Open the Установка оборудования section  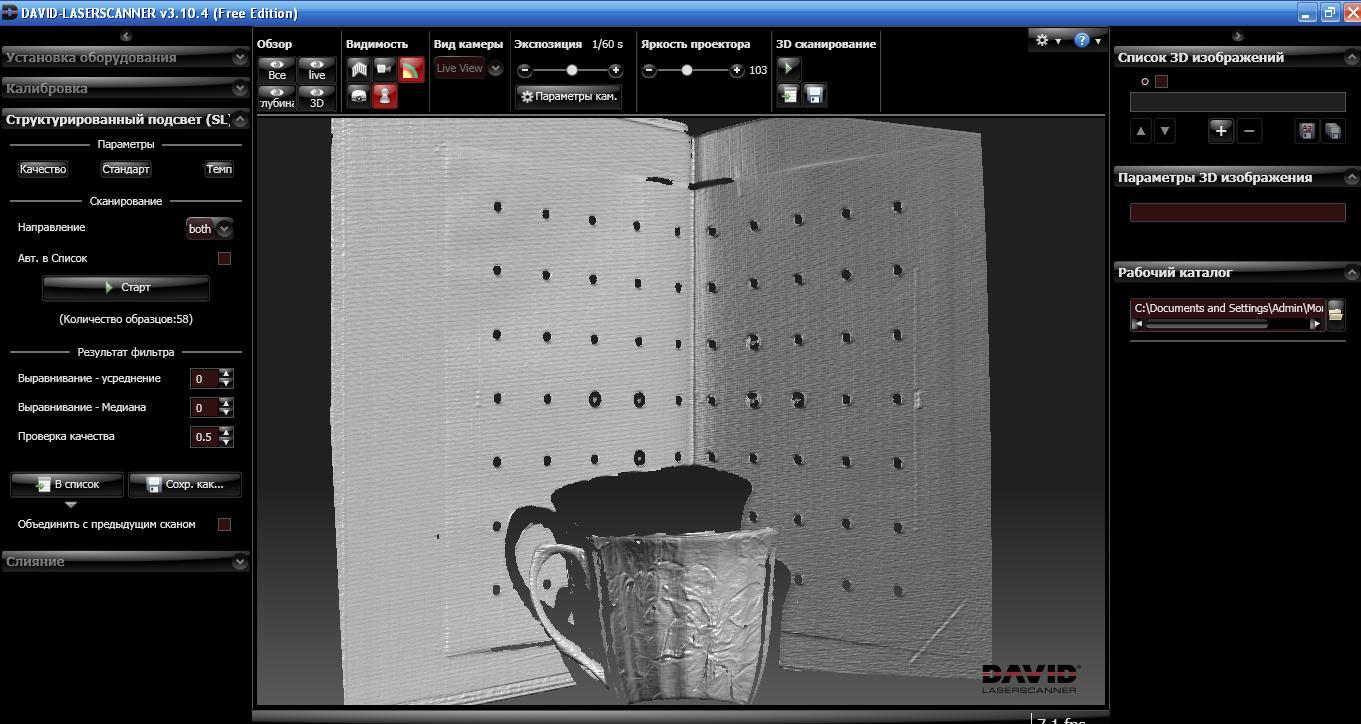coord(125,57)
